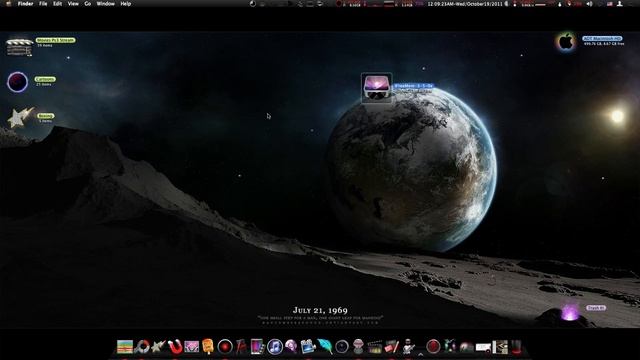Screen dimensions: 640x360
Task: Open the Go menu
Action: click(88, 4)
